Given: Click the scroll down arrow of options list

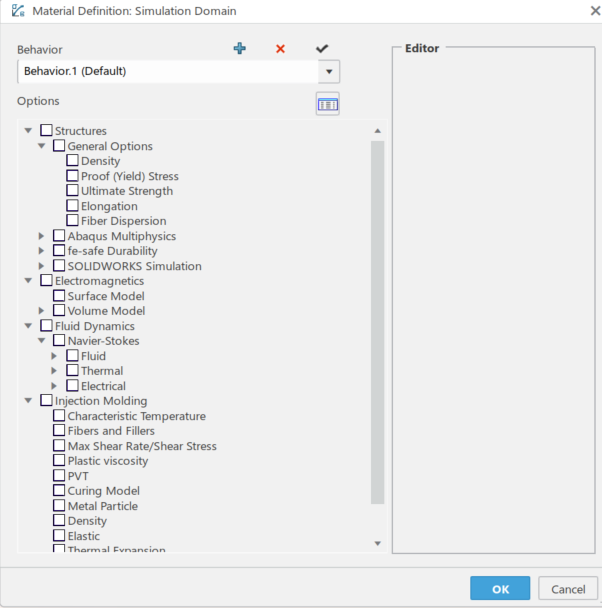Looking at the screenshot, I should pos(377,544).
